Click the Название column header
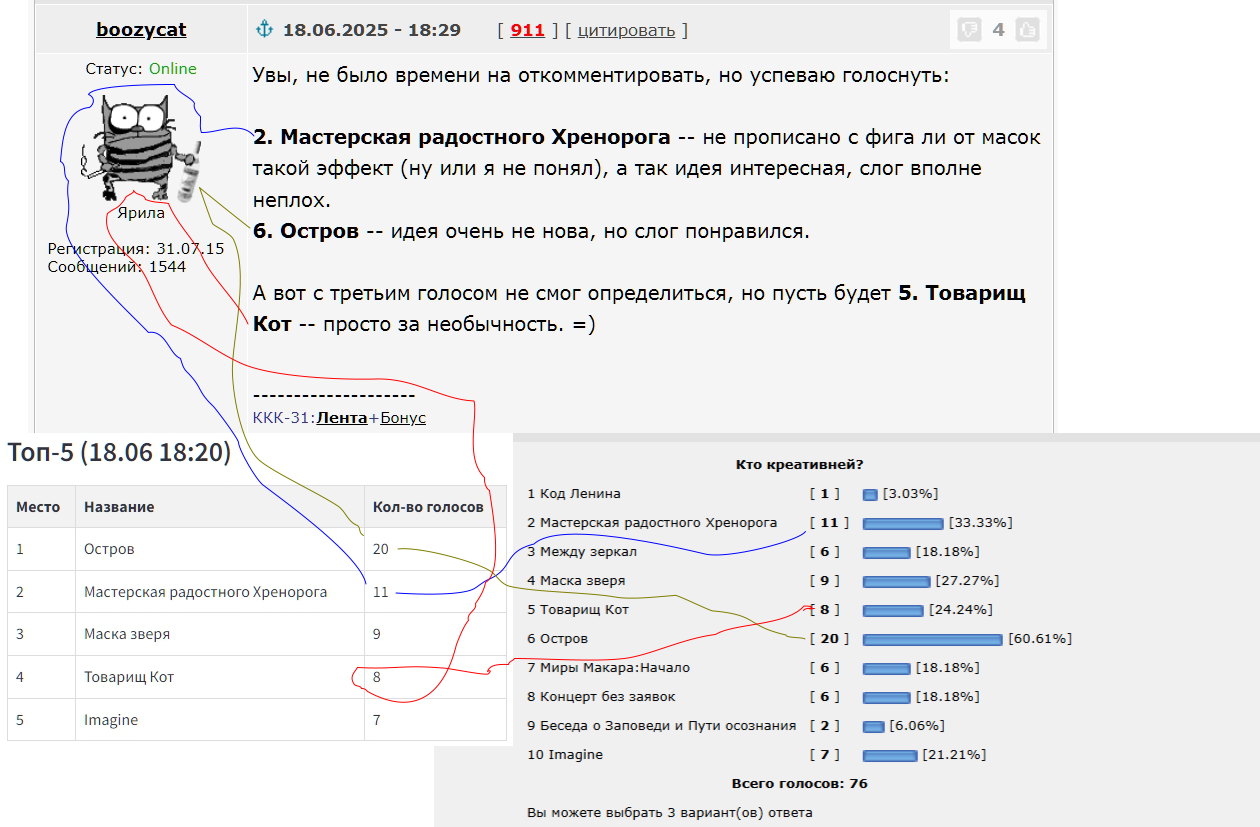1260x827 pixels. tap(119, 507)
